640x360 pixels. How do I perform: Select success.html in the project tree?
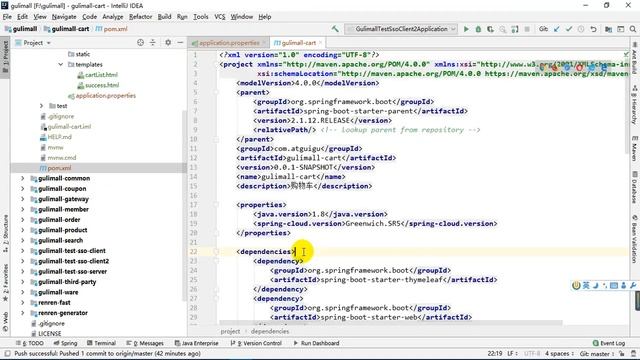coord(102,85)
